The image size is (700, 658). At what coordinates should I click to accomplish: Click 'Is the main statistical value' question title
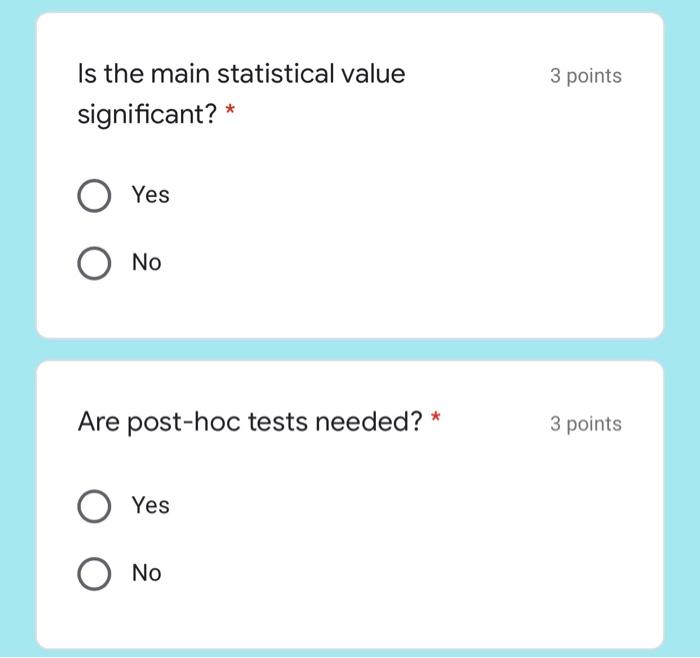click(241, 74)
